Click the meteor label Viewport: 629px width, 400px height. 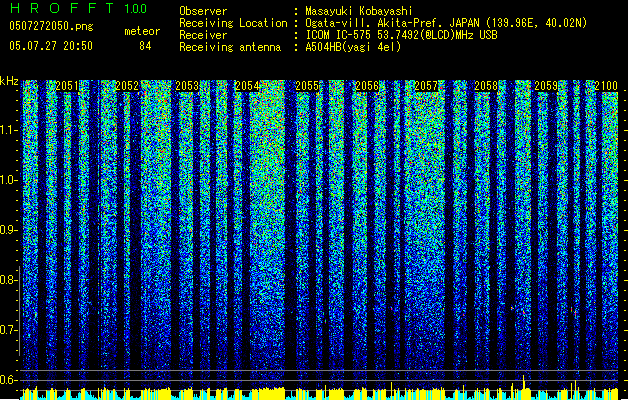(142, 31)
